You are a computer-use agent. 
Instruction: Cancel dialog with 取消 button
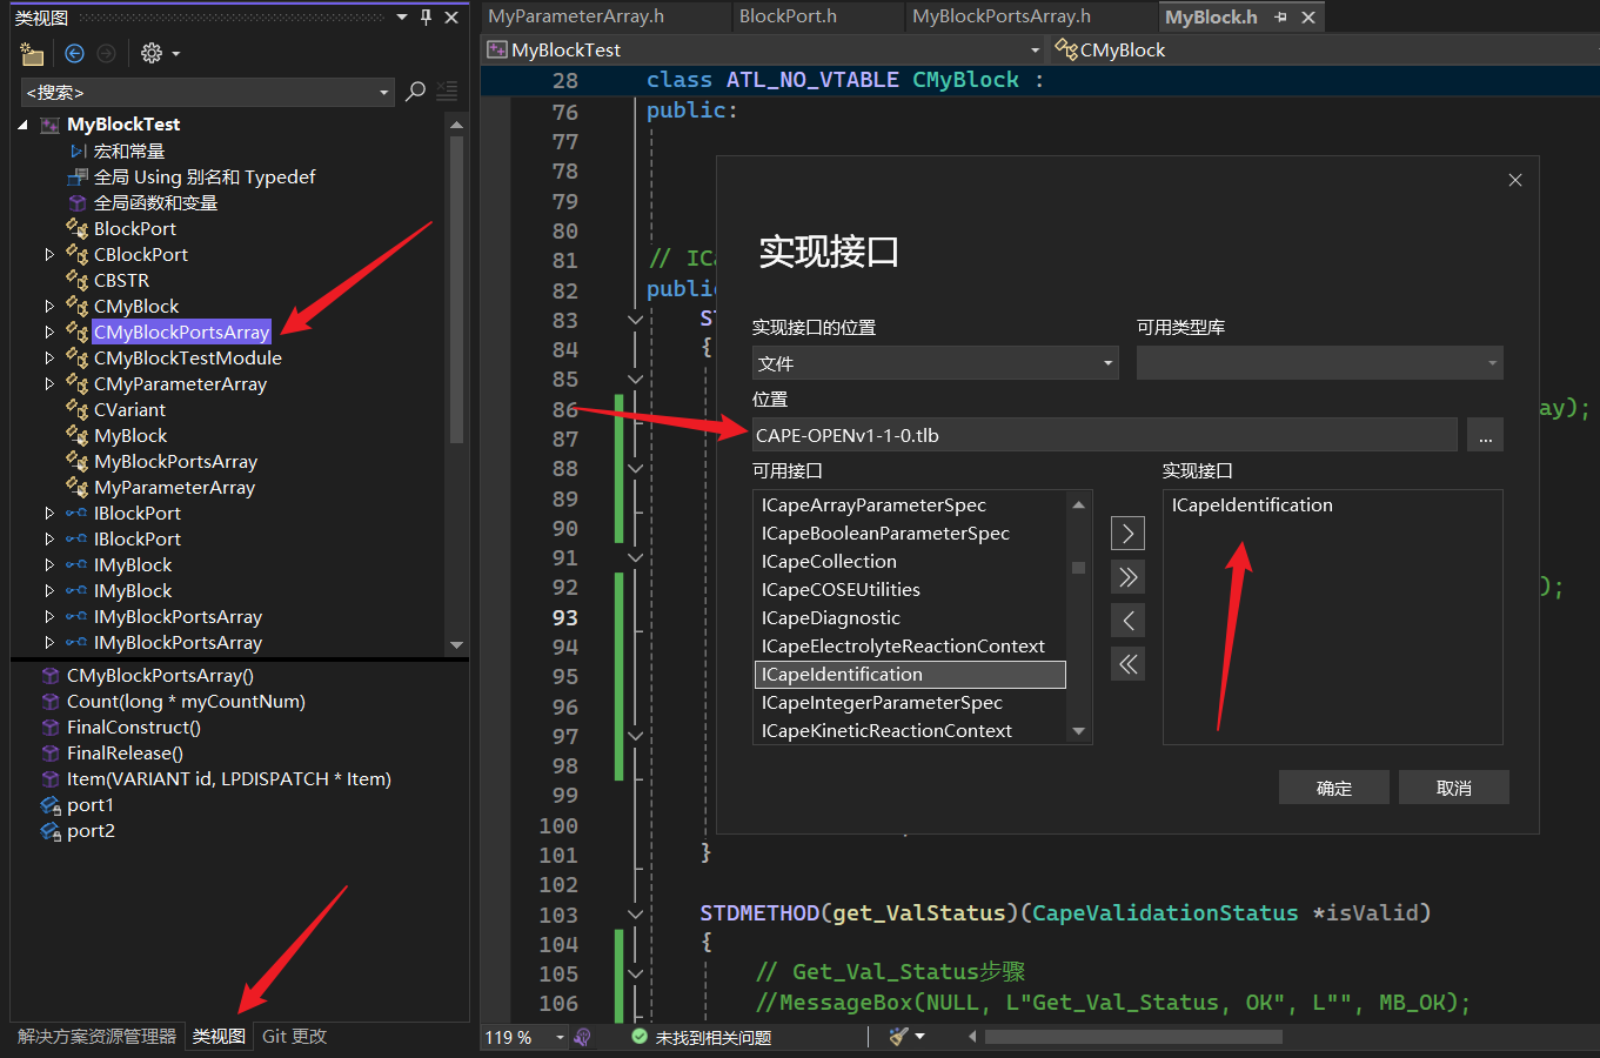(x=1453, y=788)
